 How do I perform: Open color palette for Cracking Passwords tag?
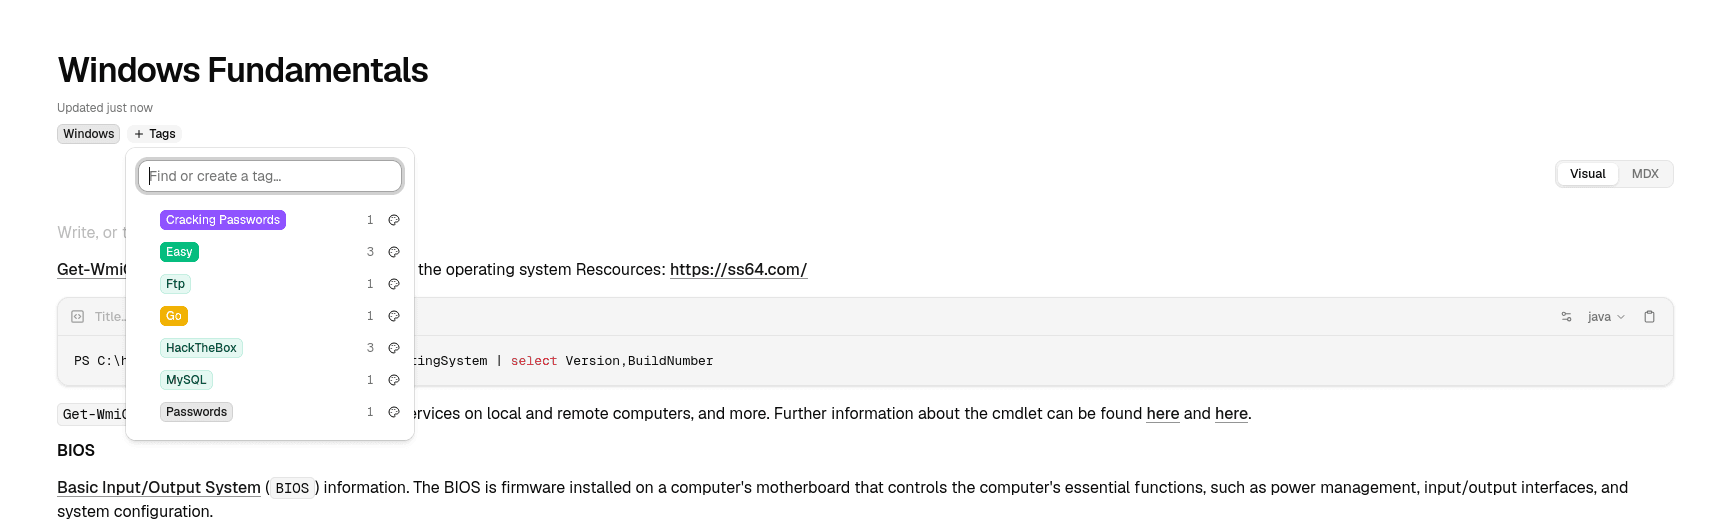(x=394, y=220)
